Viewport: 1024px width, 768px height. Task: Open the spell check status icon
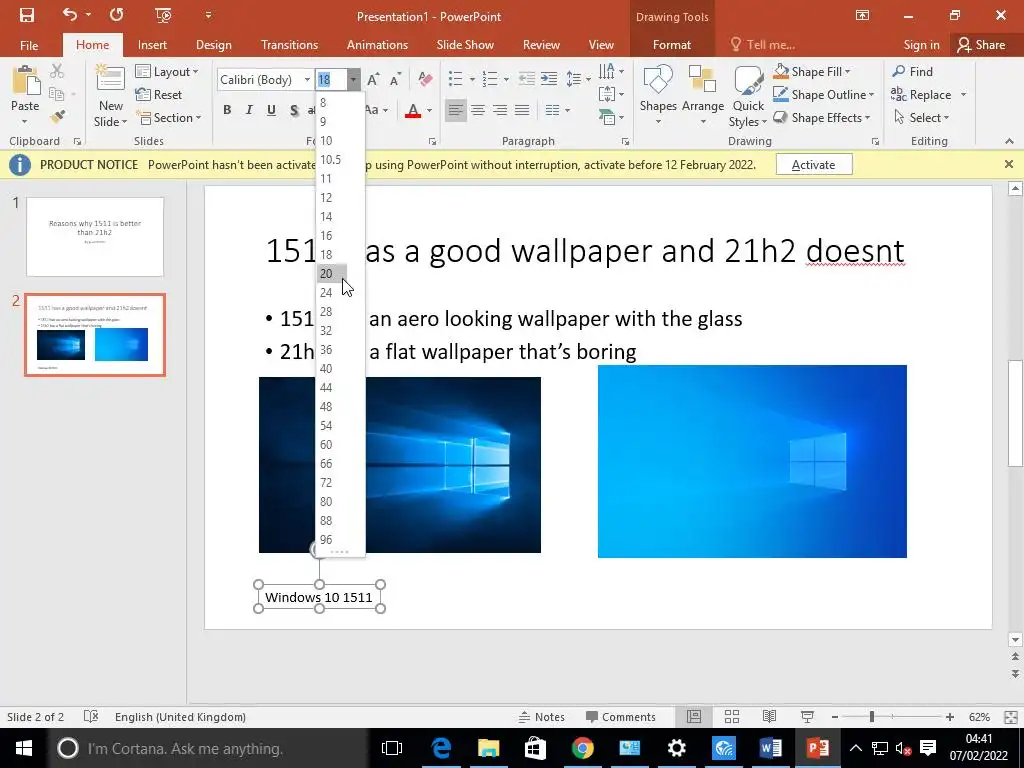tap(91, 717)
